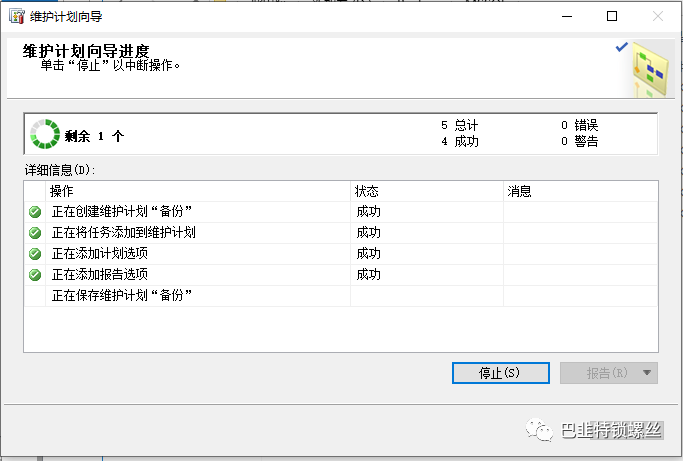
Task: Click success icon for 正在添加计划选项
Action: point(35,254)
